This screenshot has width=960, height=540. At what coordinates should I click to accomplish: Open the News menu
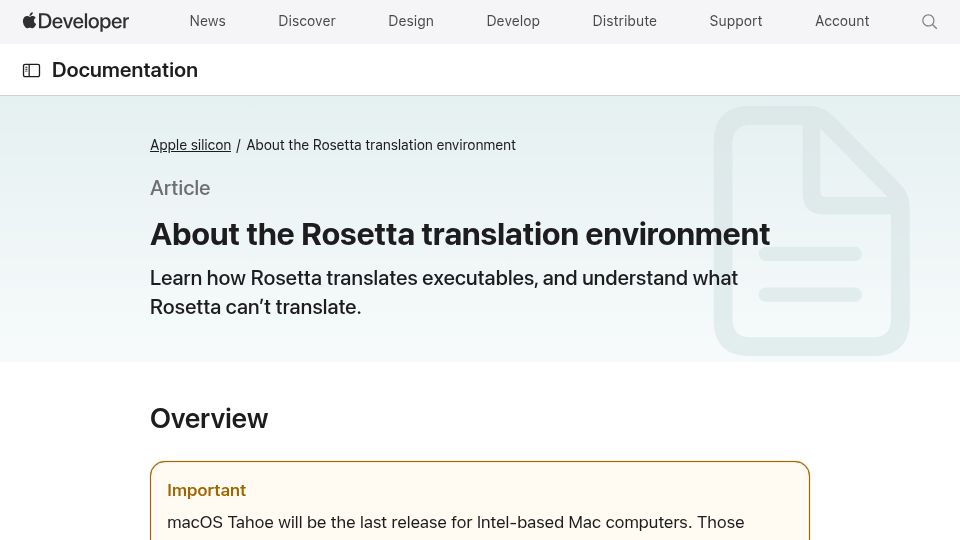tap(208, 21)
